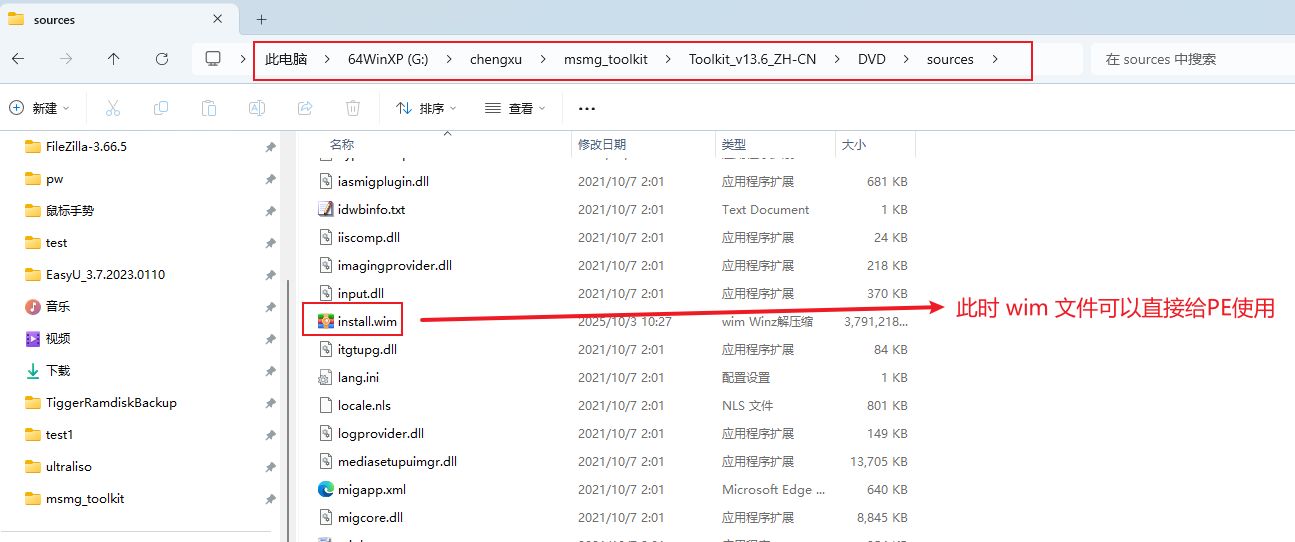This screenshot has width=1295, height=542.
Task: Click the Delete trash can icon
Action: pos(353,108)
